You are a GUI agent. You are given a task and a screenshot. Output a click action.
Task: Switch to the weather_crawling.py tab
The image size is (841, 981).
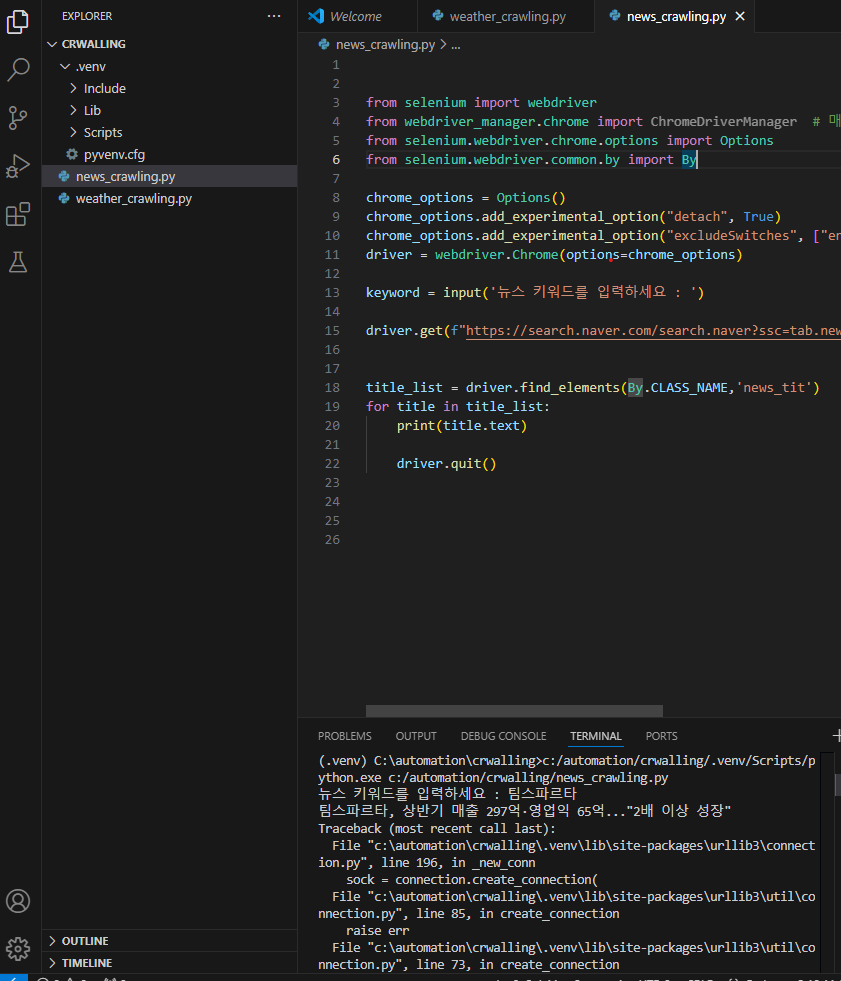506,16
